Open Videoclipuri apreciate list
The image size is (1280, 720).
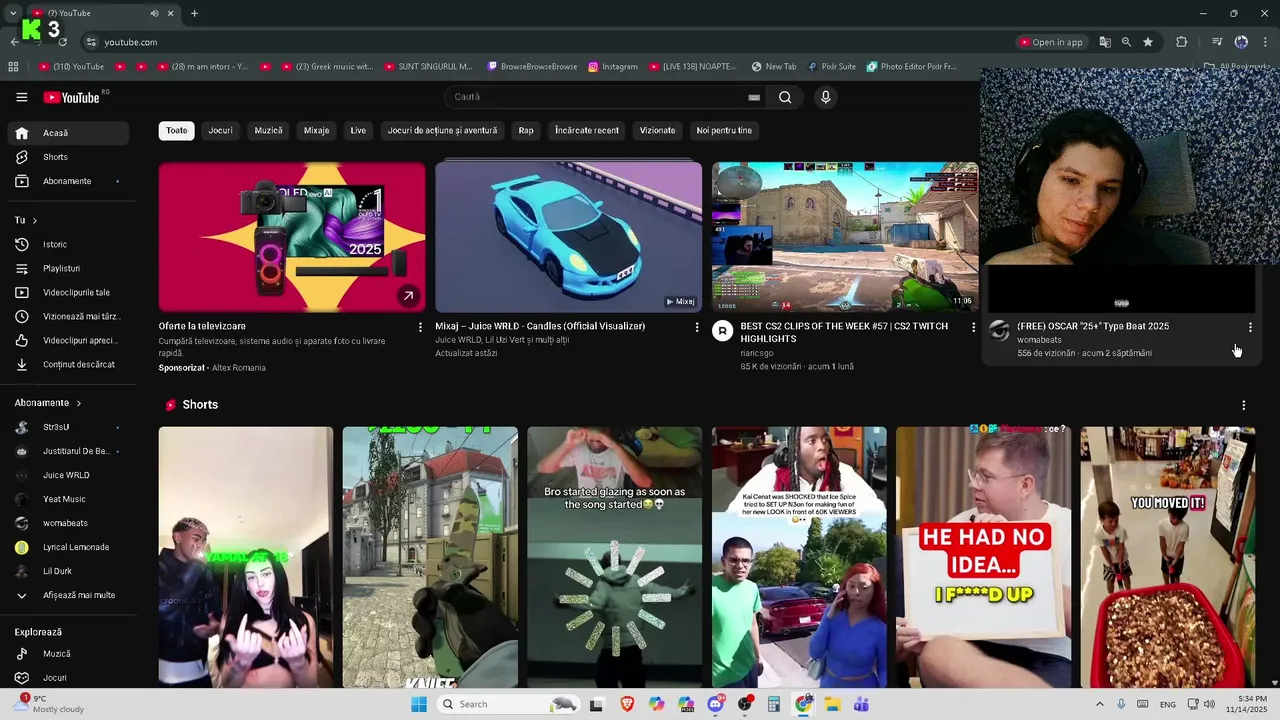pyautogui.click(x=68, y=340)
